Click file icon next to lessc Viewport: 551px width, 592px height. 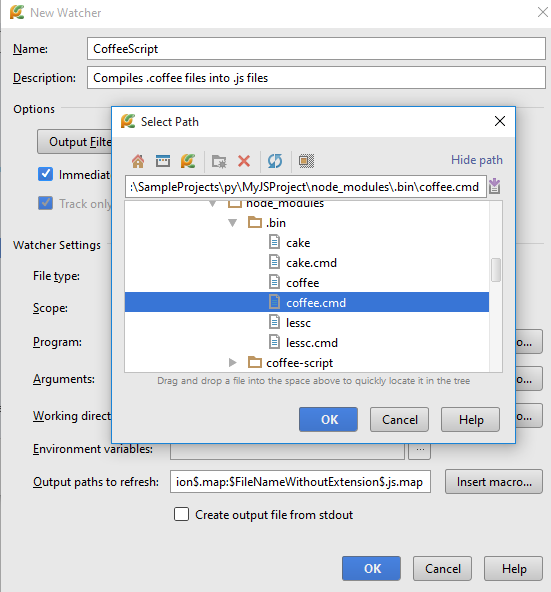(275, 322)
